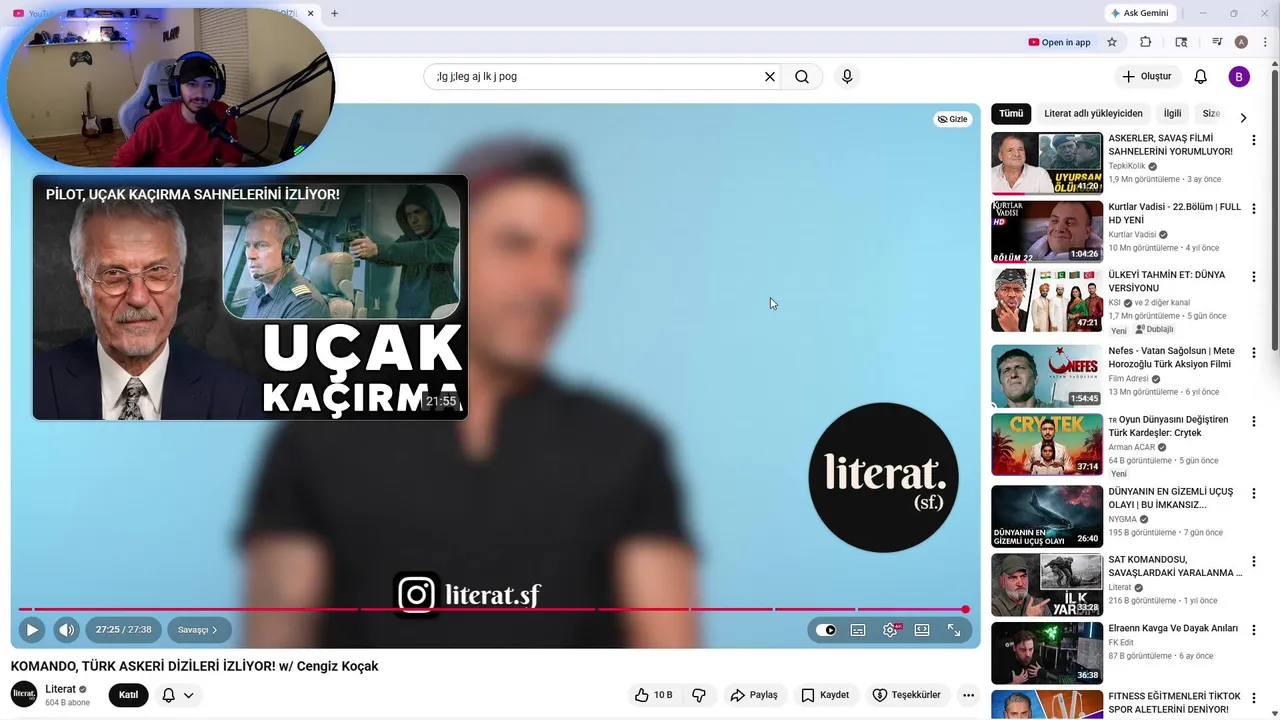Open options for Kurtlar Vadisi 22.Bölüm video

click(1254, 209)
